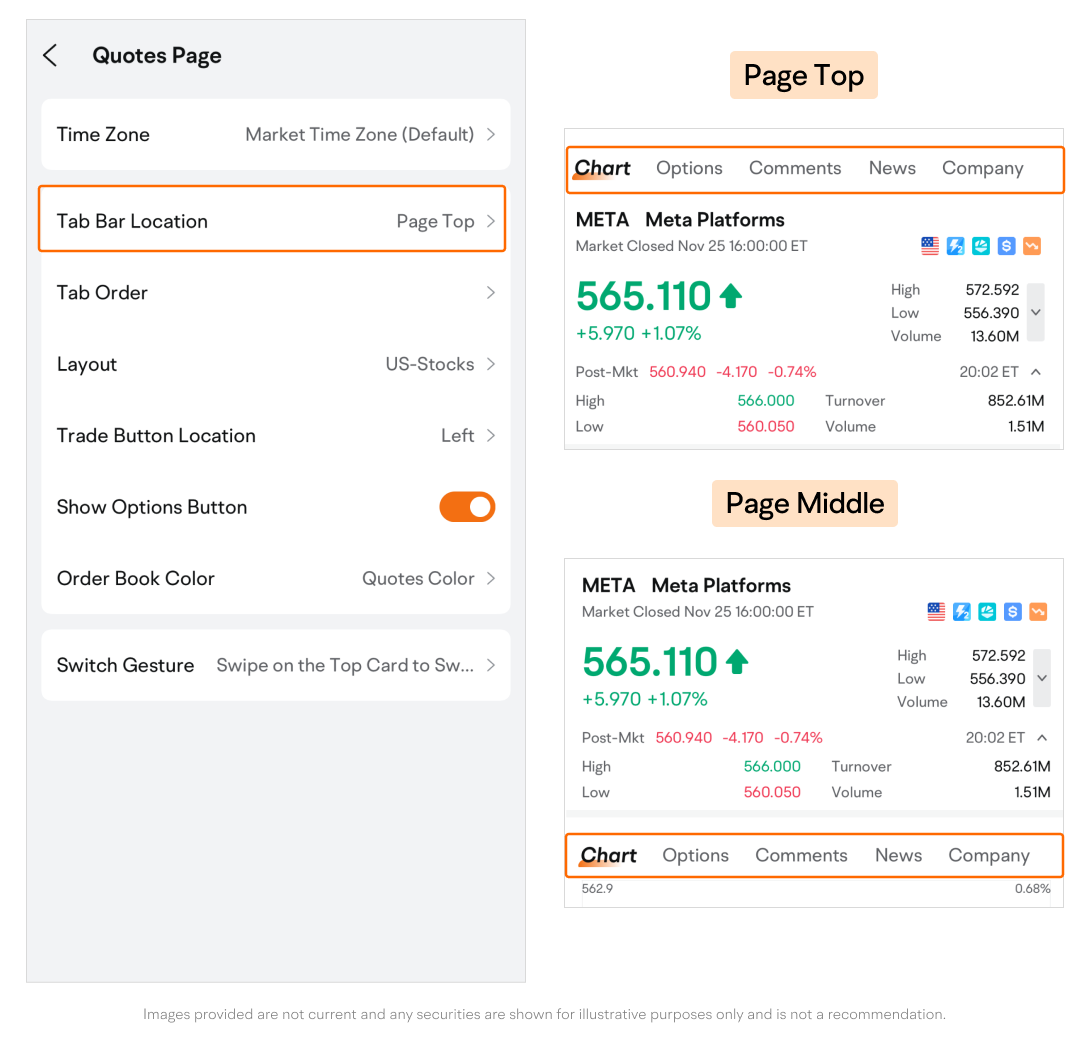Select Chart tab in Page Middle preview
The image size is (1090, 1042).
[608, 856]
